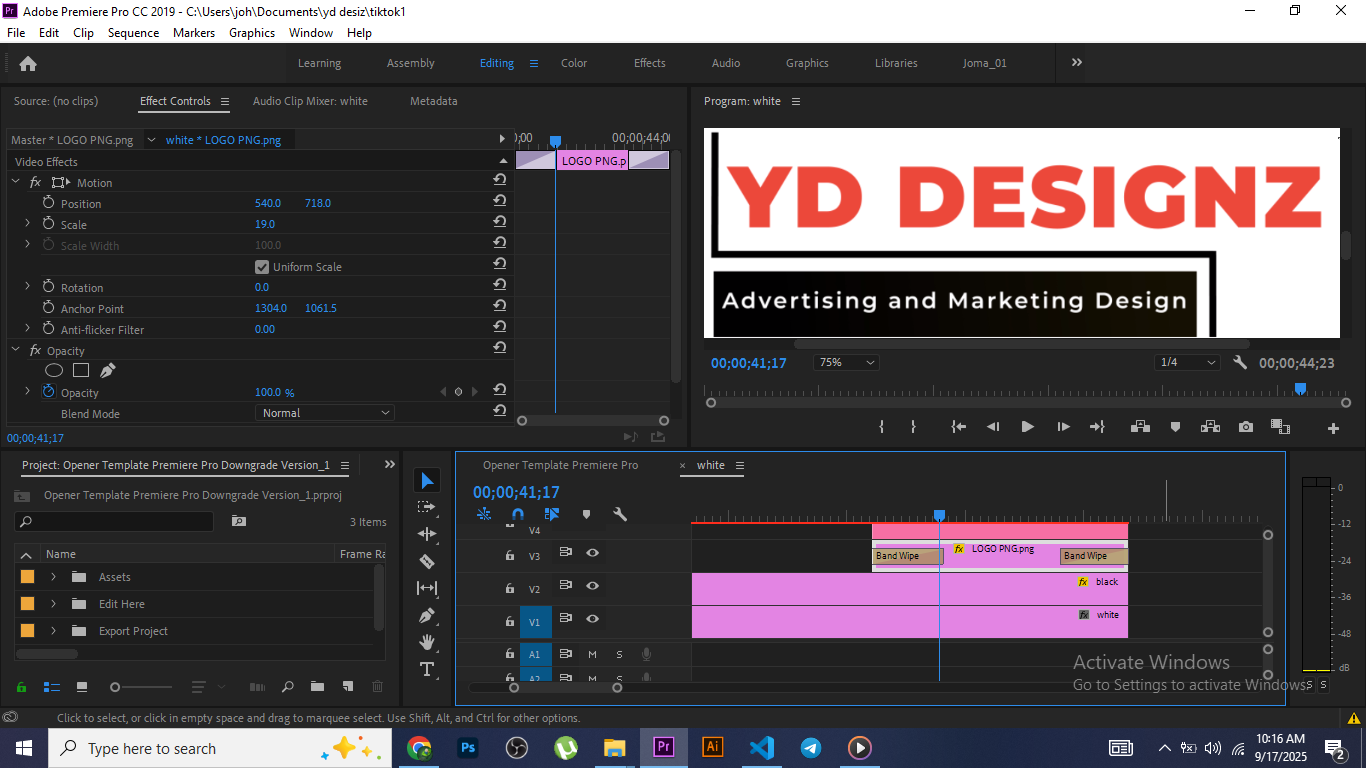Switch to the Color workspace
Image resolution: width=1366 pixels, height=768 pixels.
[573, 62]
